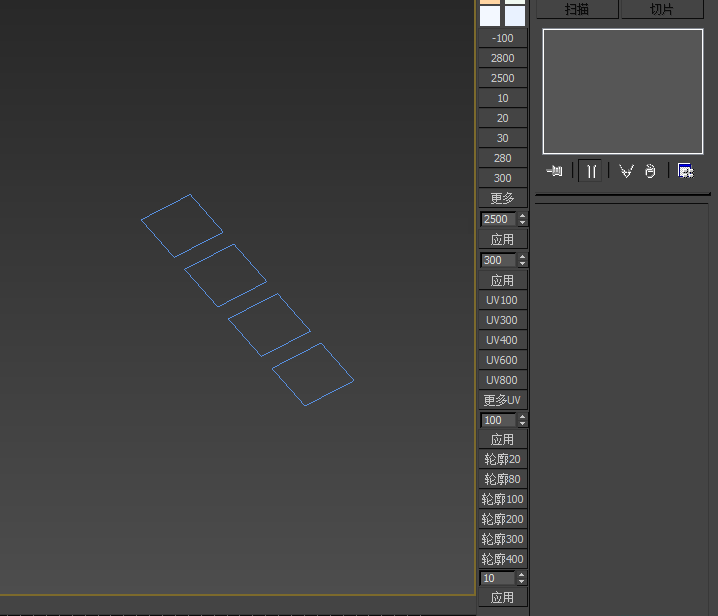The height and width of the screenshot is (616, 718).
Task: Toggle Show End Result icon
Action: (x=591, y=171)
